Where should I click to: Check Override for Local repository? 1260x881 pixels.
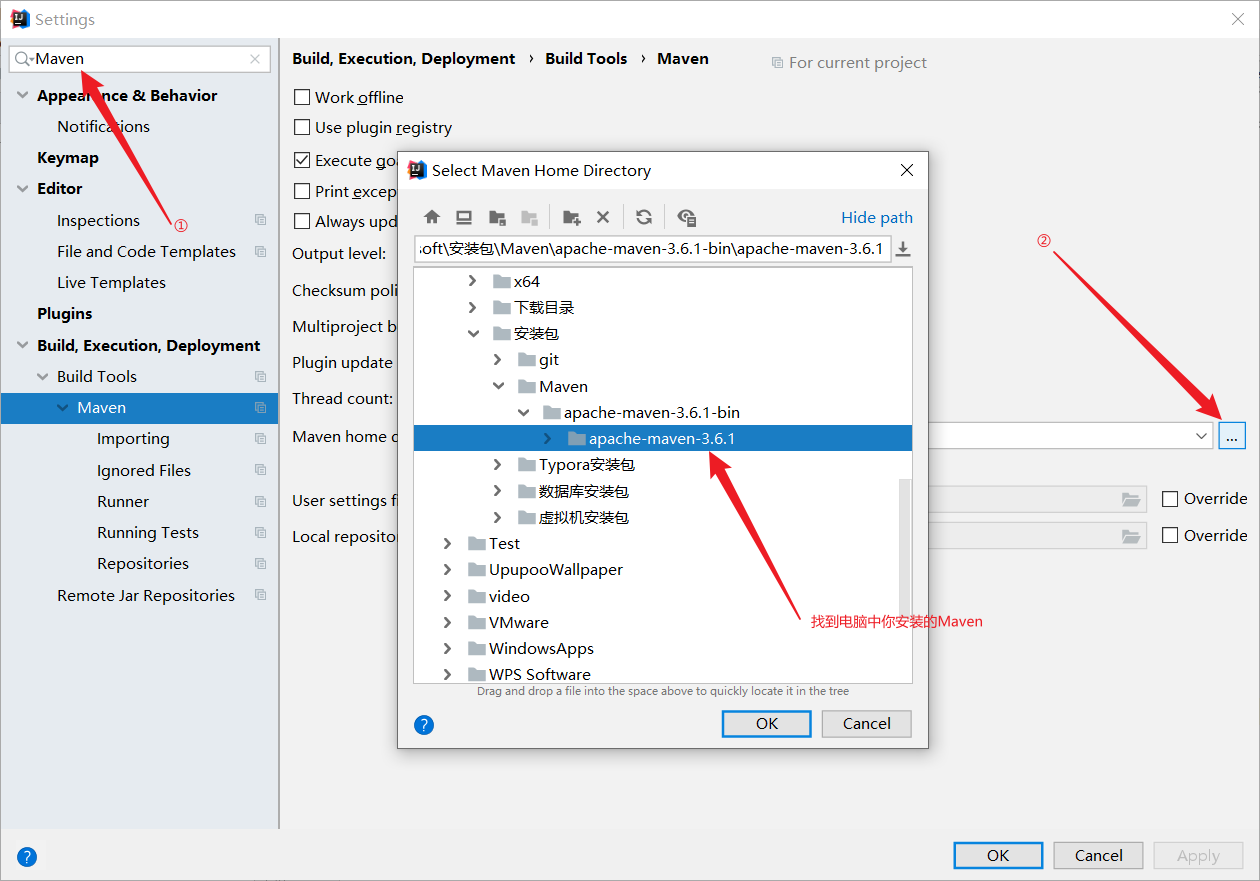coord(1170,535)
